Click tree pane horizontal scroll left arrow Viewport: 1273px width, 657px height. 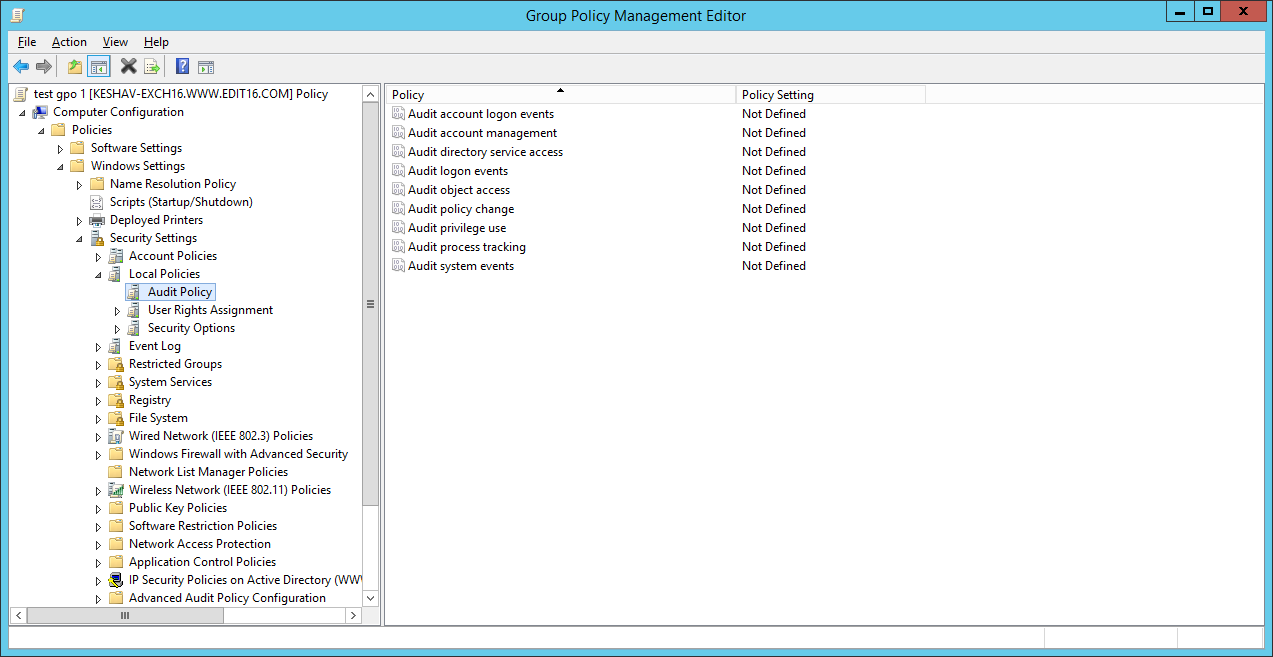pos(18,616)
